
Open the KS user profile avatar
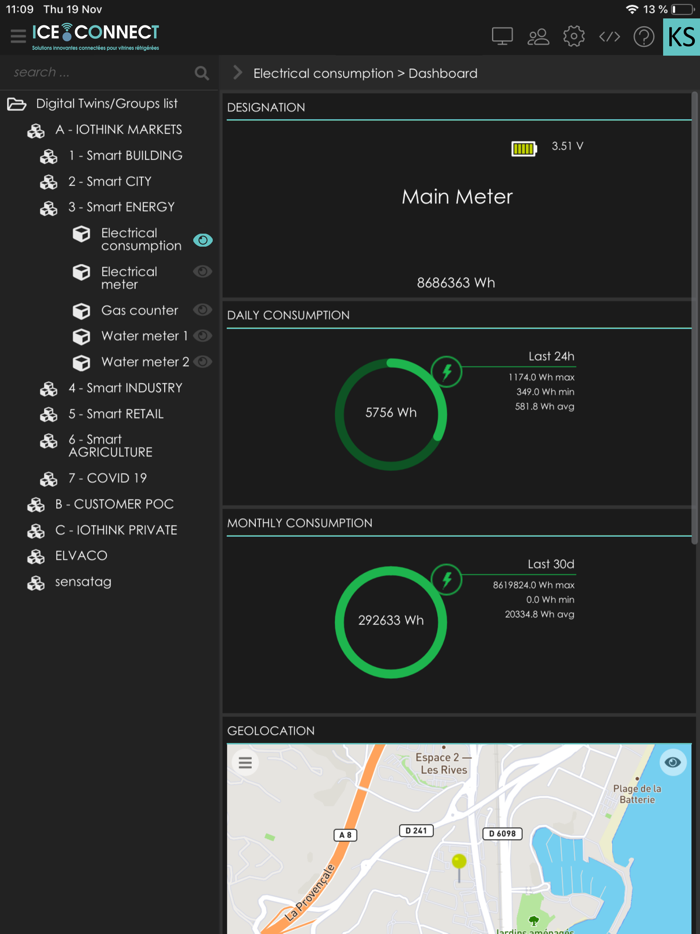point(681,37)
